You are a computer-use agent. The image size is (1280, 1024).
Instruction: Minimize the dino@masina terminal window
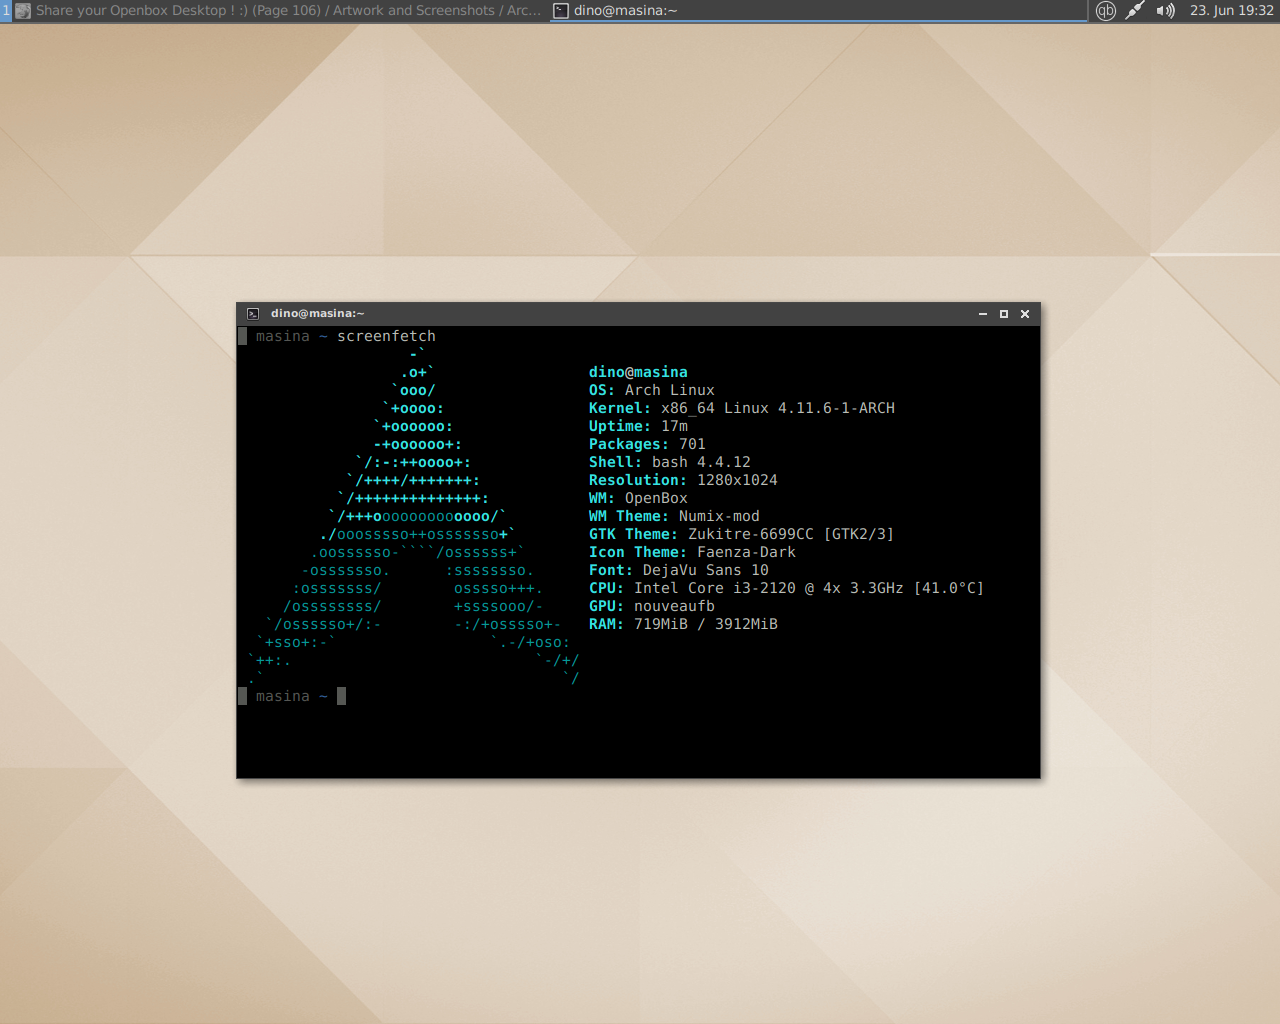[983, 314]
